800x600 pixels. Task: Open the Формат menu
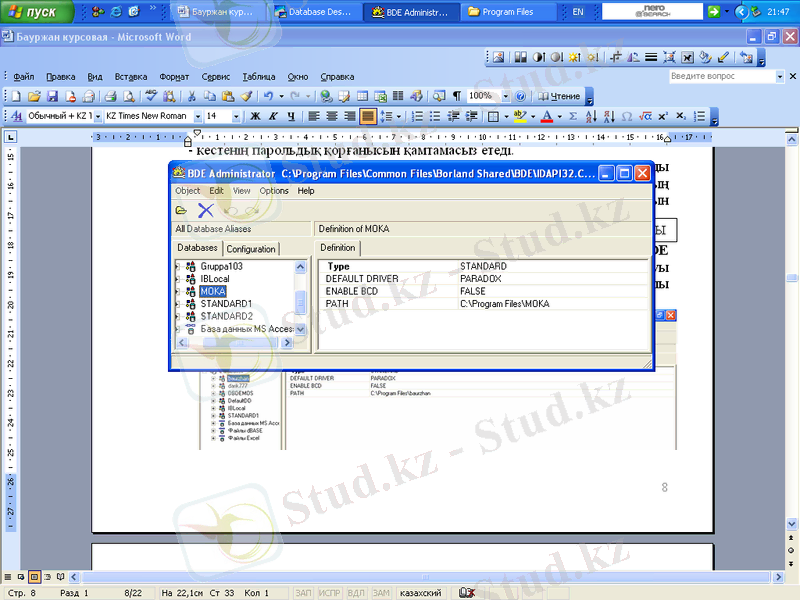click(x=174, y=77)
